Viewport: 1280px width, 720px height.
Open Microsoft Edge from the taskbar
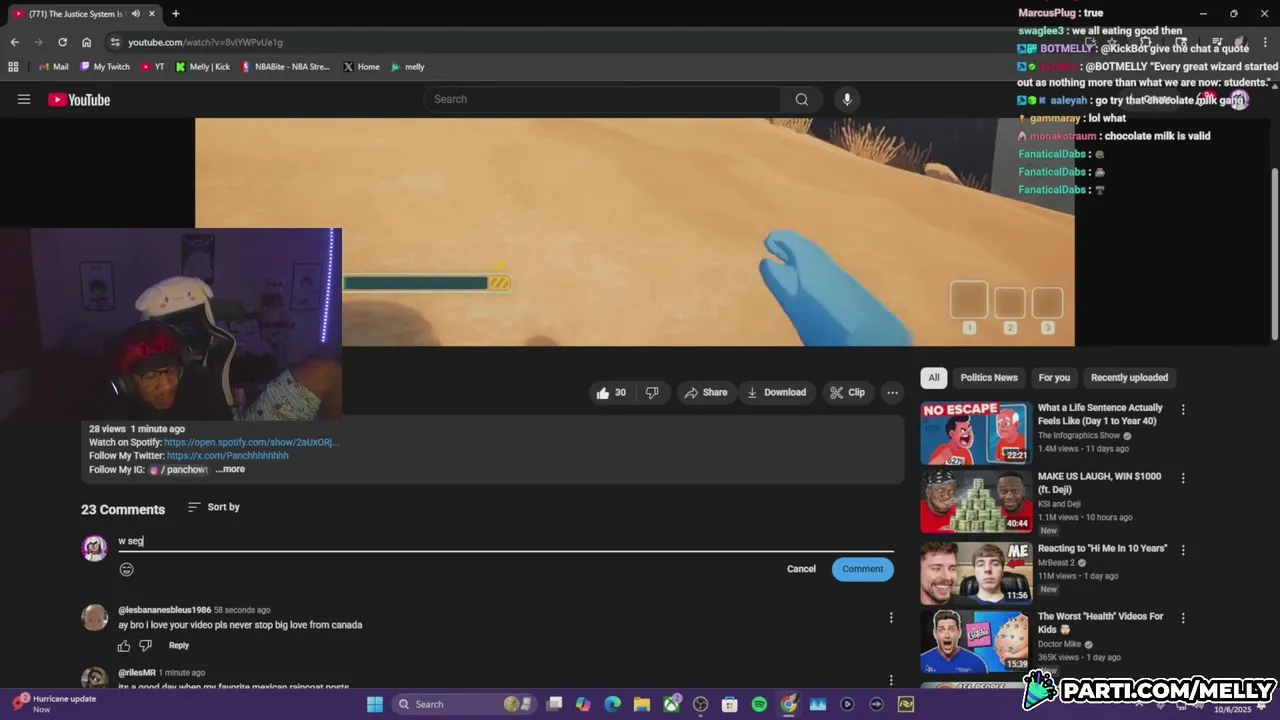click(x=613, y=704)
